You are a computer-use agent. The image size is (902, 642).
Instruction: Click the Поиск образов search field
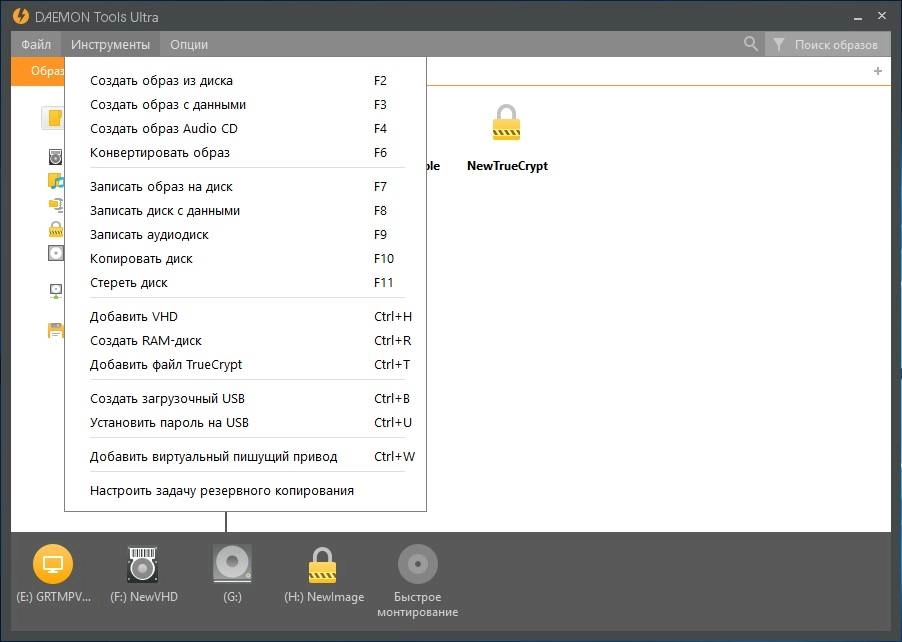coord(835,44)
